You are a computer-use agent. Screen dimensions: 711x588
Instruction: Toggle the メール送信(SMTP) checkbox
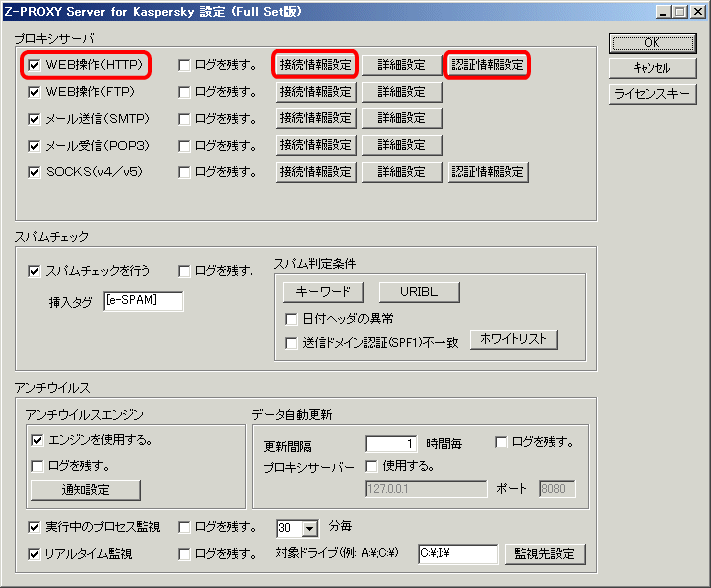point(34,119)
